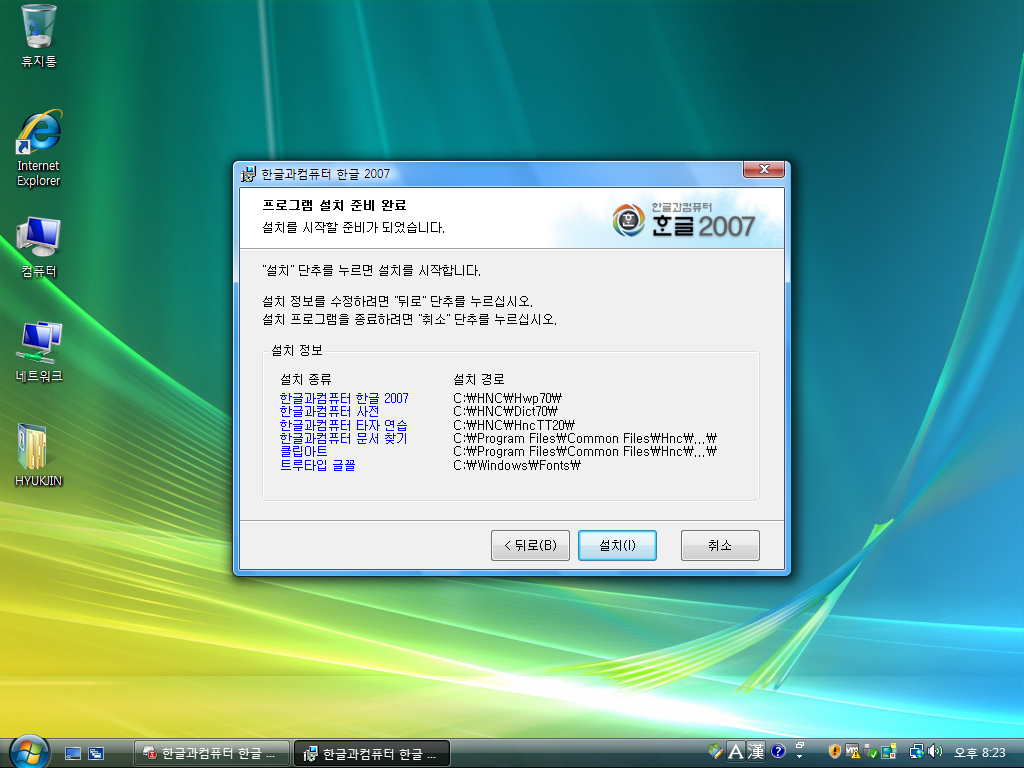Click the Windows Sidebar tray icon
The width and height of the screenshot is (1024, 768).
(x=888, y=752)
